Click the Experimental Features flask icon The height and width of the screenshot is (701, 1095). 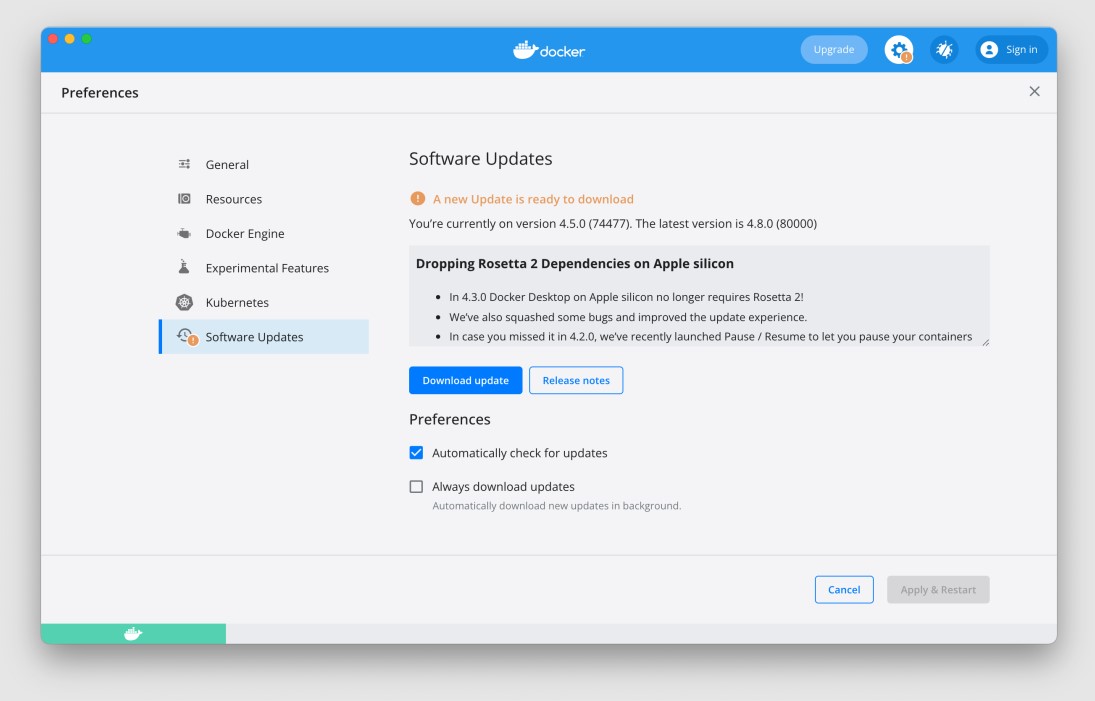coord(184,267)
